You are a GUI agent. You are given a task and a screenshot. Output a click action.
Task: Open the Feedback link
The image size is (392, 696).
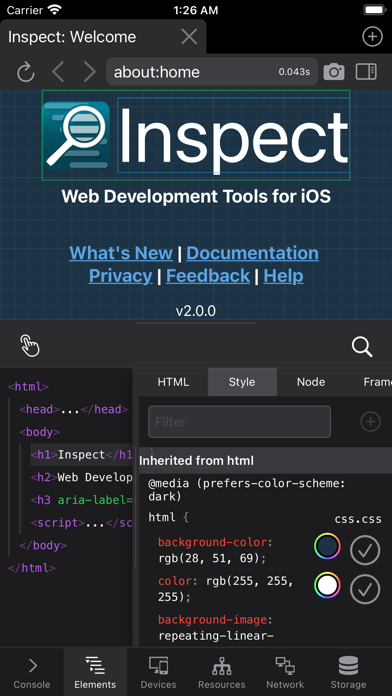(x=208, y=276)
